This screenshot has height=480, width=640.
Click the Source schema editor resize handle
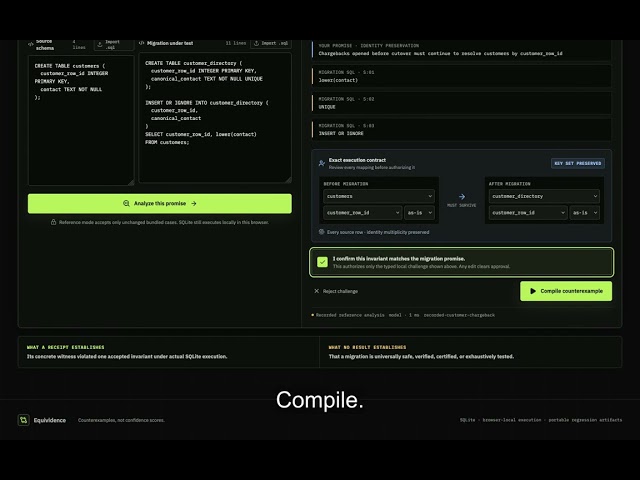click(131, 182)
